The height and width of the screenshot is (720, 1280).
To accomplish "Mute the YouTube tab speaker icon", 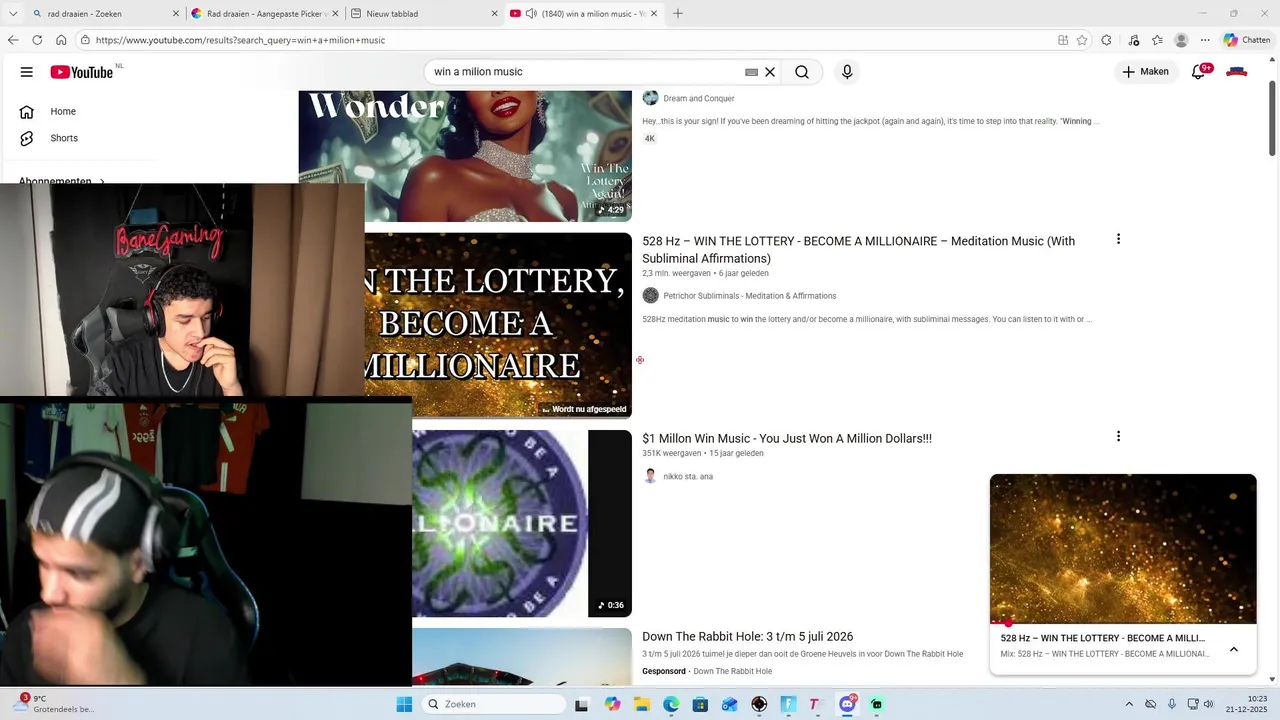I will [x=531, y=14].
